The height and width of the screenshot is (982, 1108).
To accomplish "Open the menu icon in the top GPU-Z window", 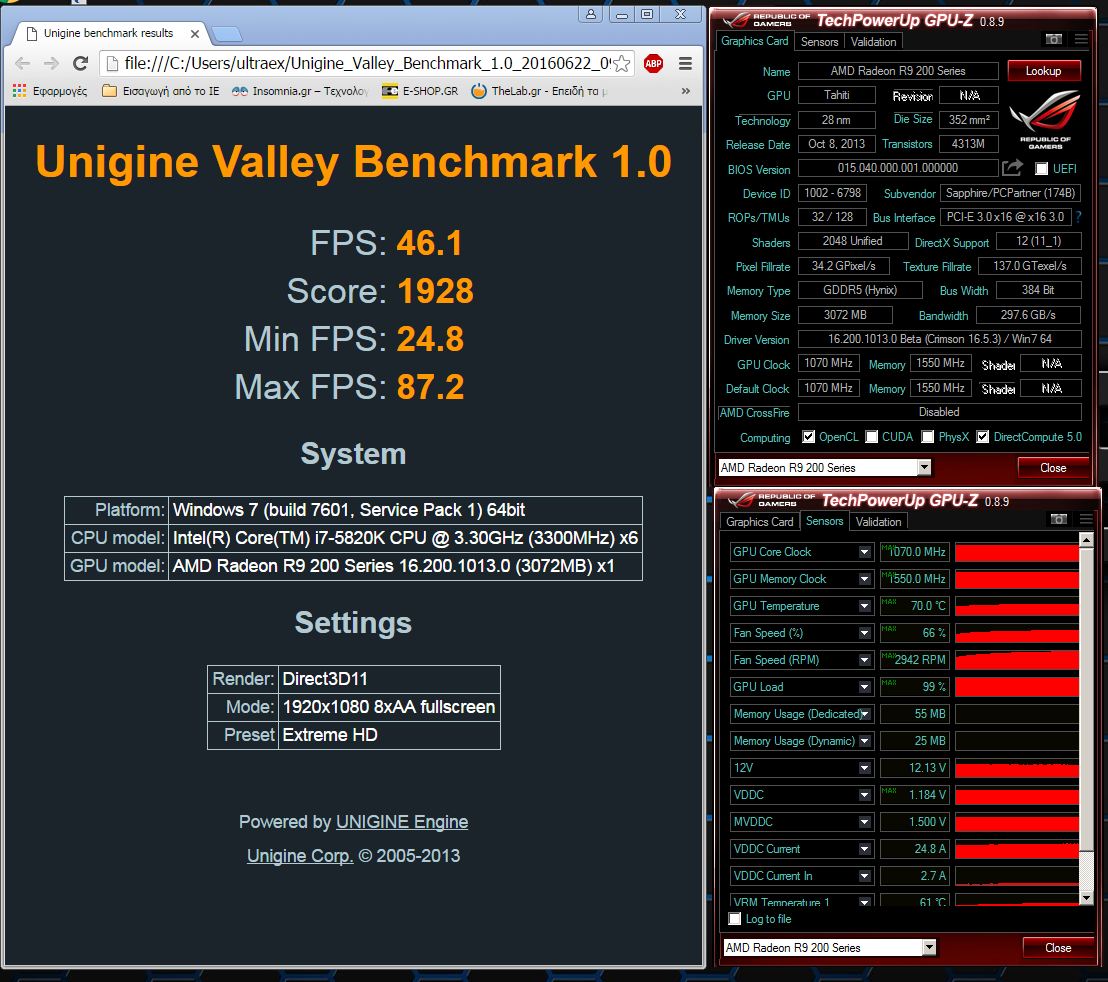I will pos(1081,39).
